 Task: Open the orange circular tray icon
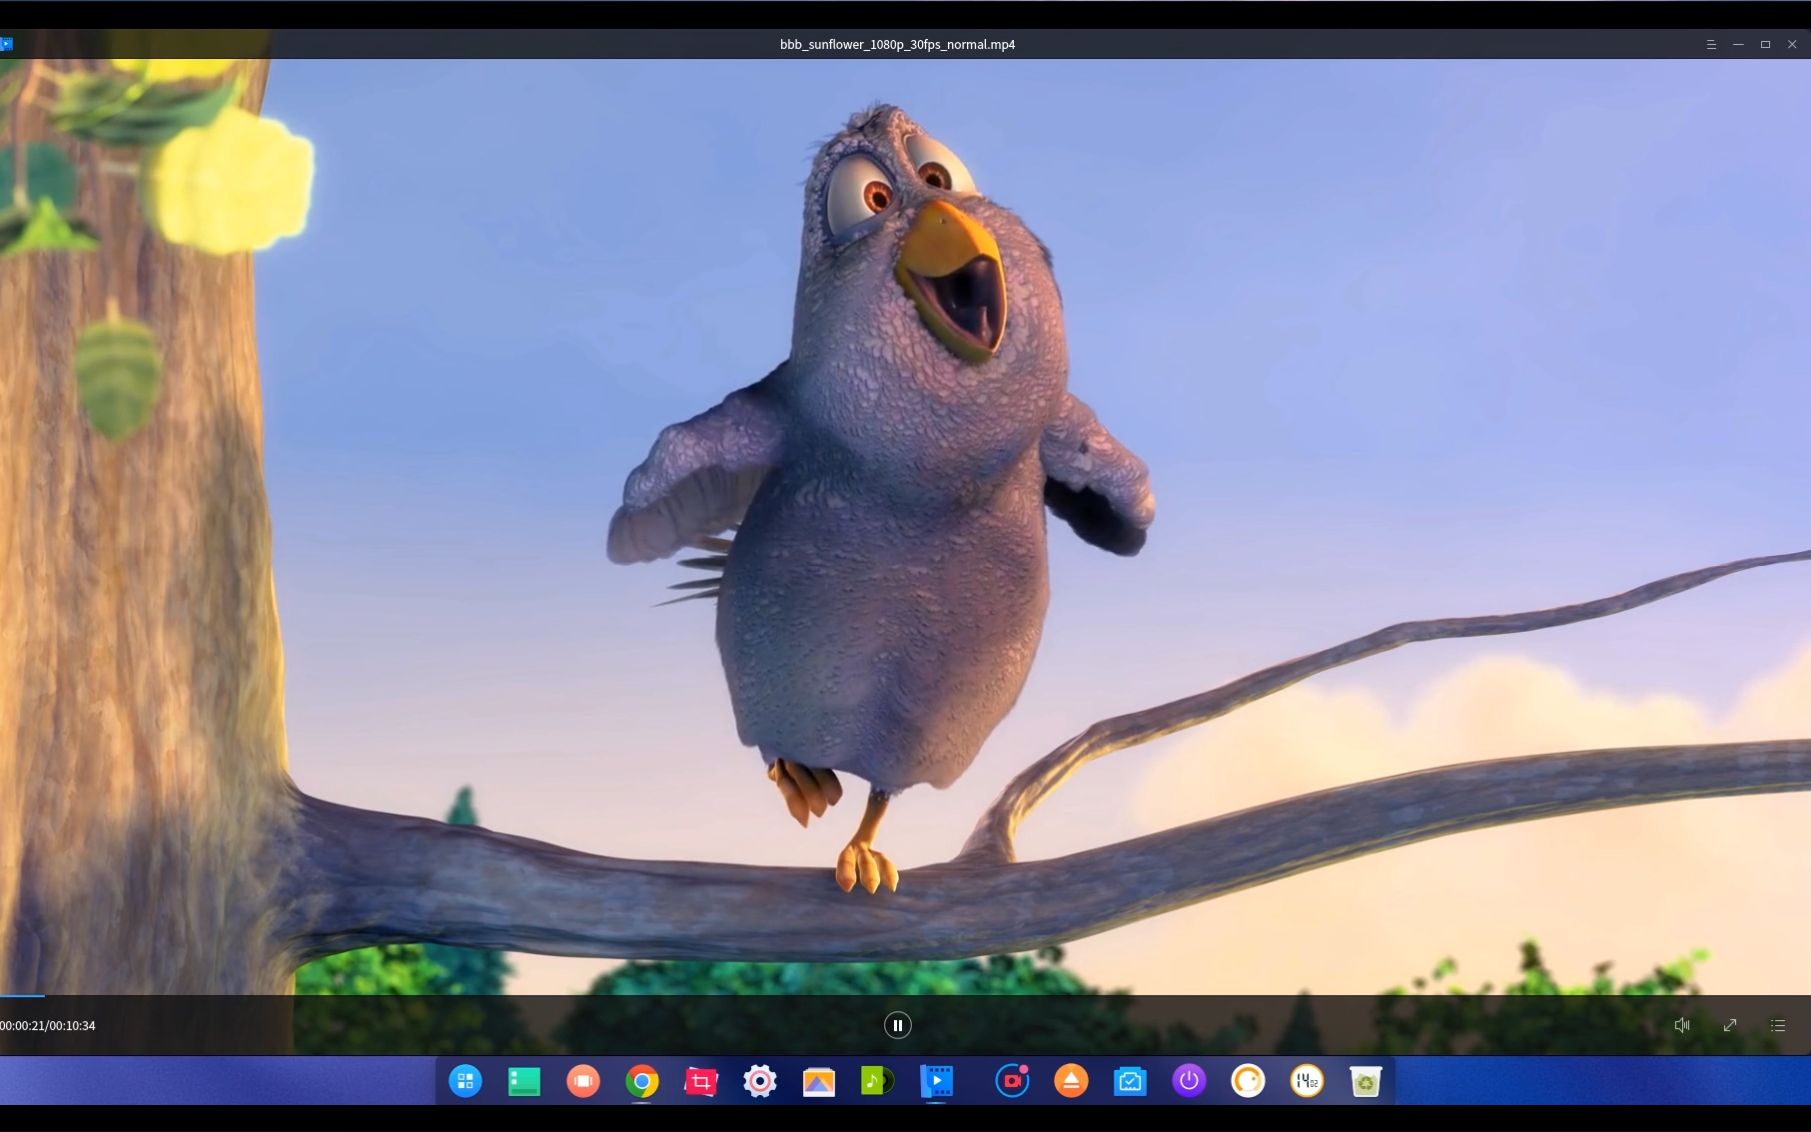pyautogui.click(x=1248, y=1081)
